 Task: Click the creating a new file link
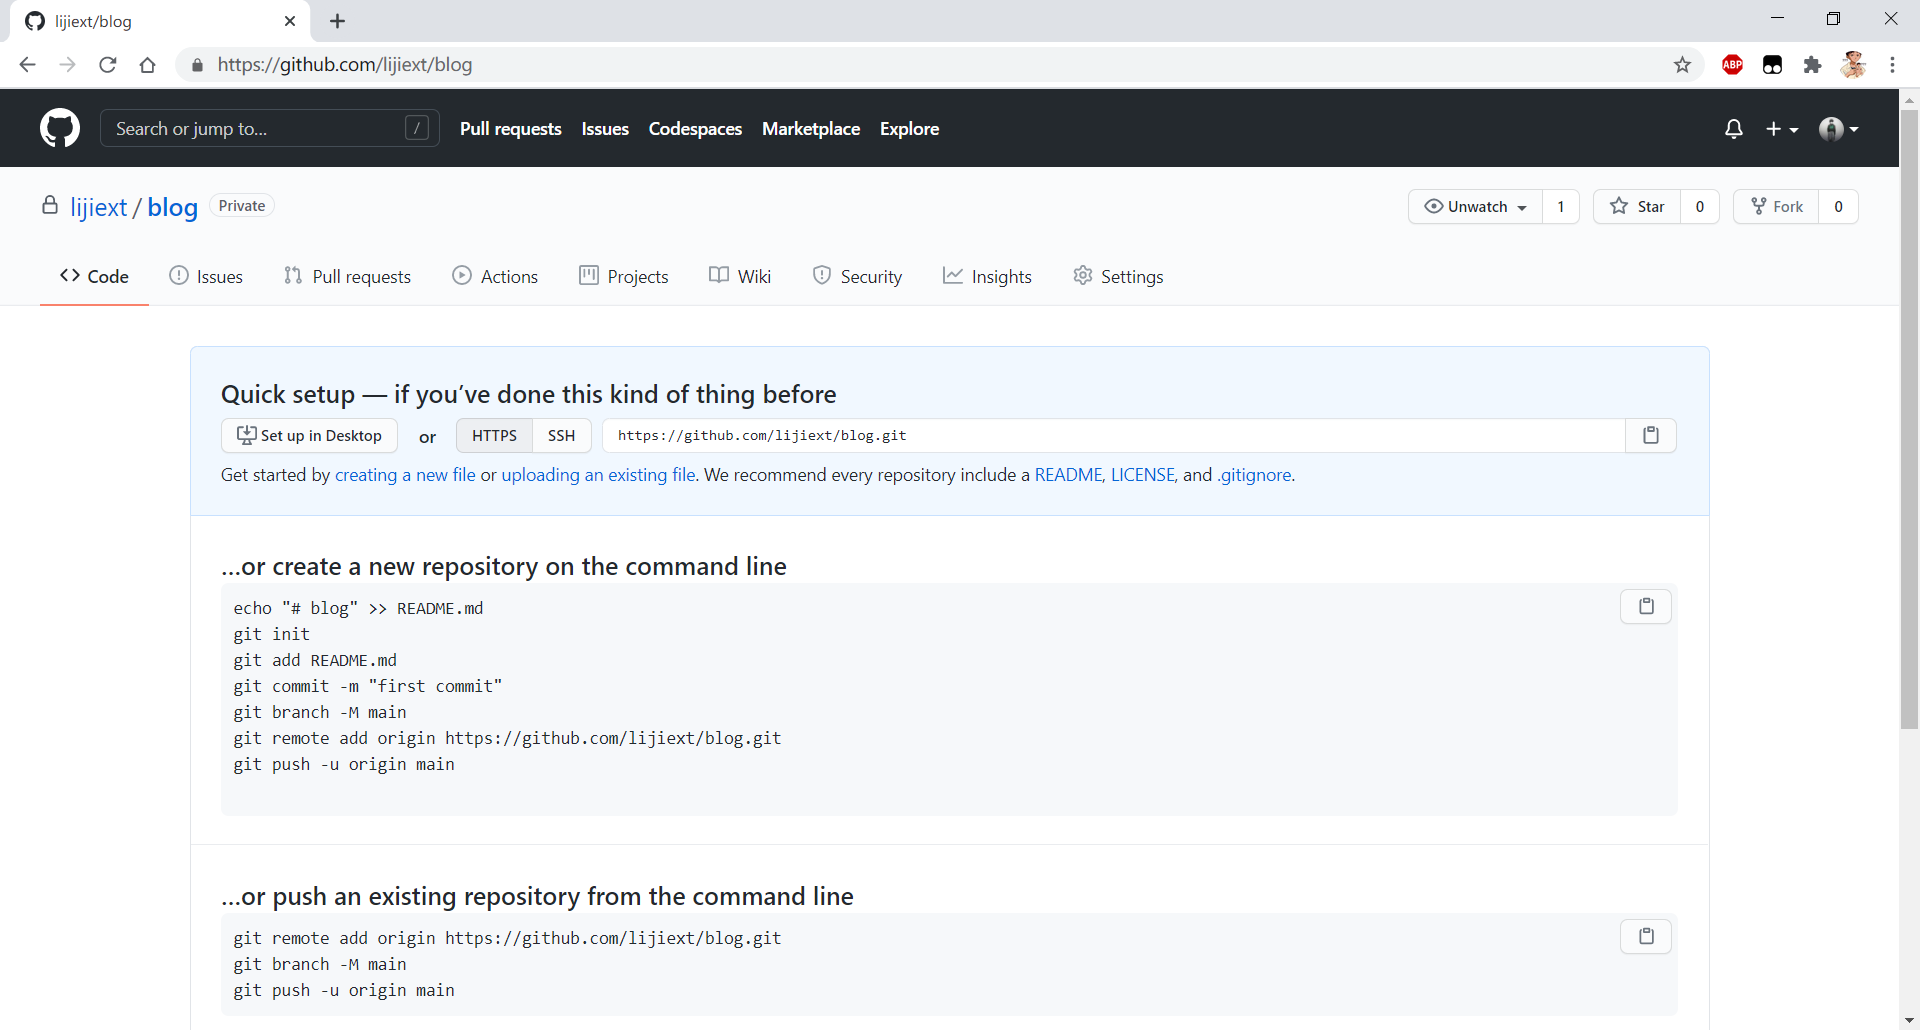[405, 475]
